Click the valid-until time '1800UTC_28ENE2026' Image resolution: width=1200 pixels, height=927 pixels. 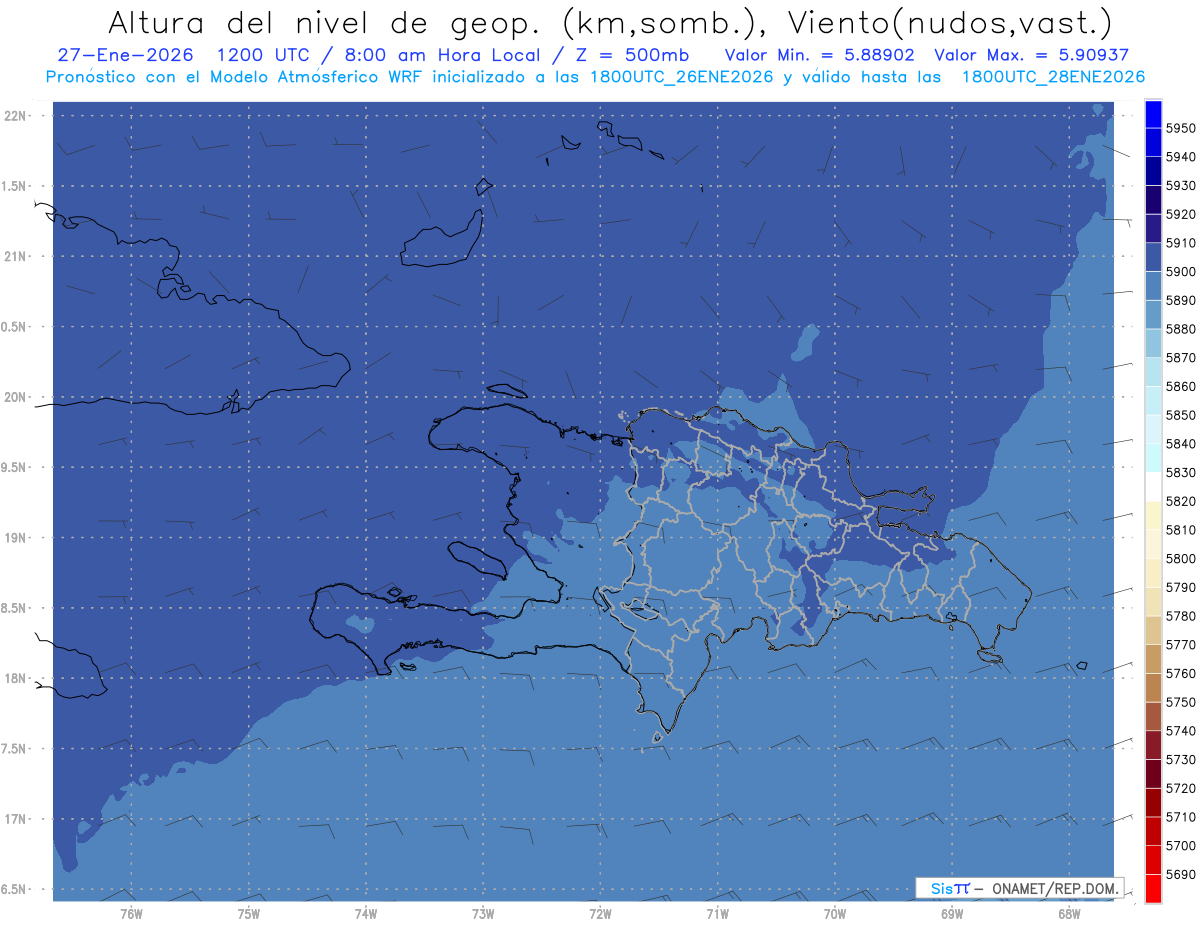click(1054, 77)
